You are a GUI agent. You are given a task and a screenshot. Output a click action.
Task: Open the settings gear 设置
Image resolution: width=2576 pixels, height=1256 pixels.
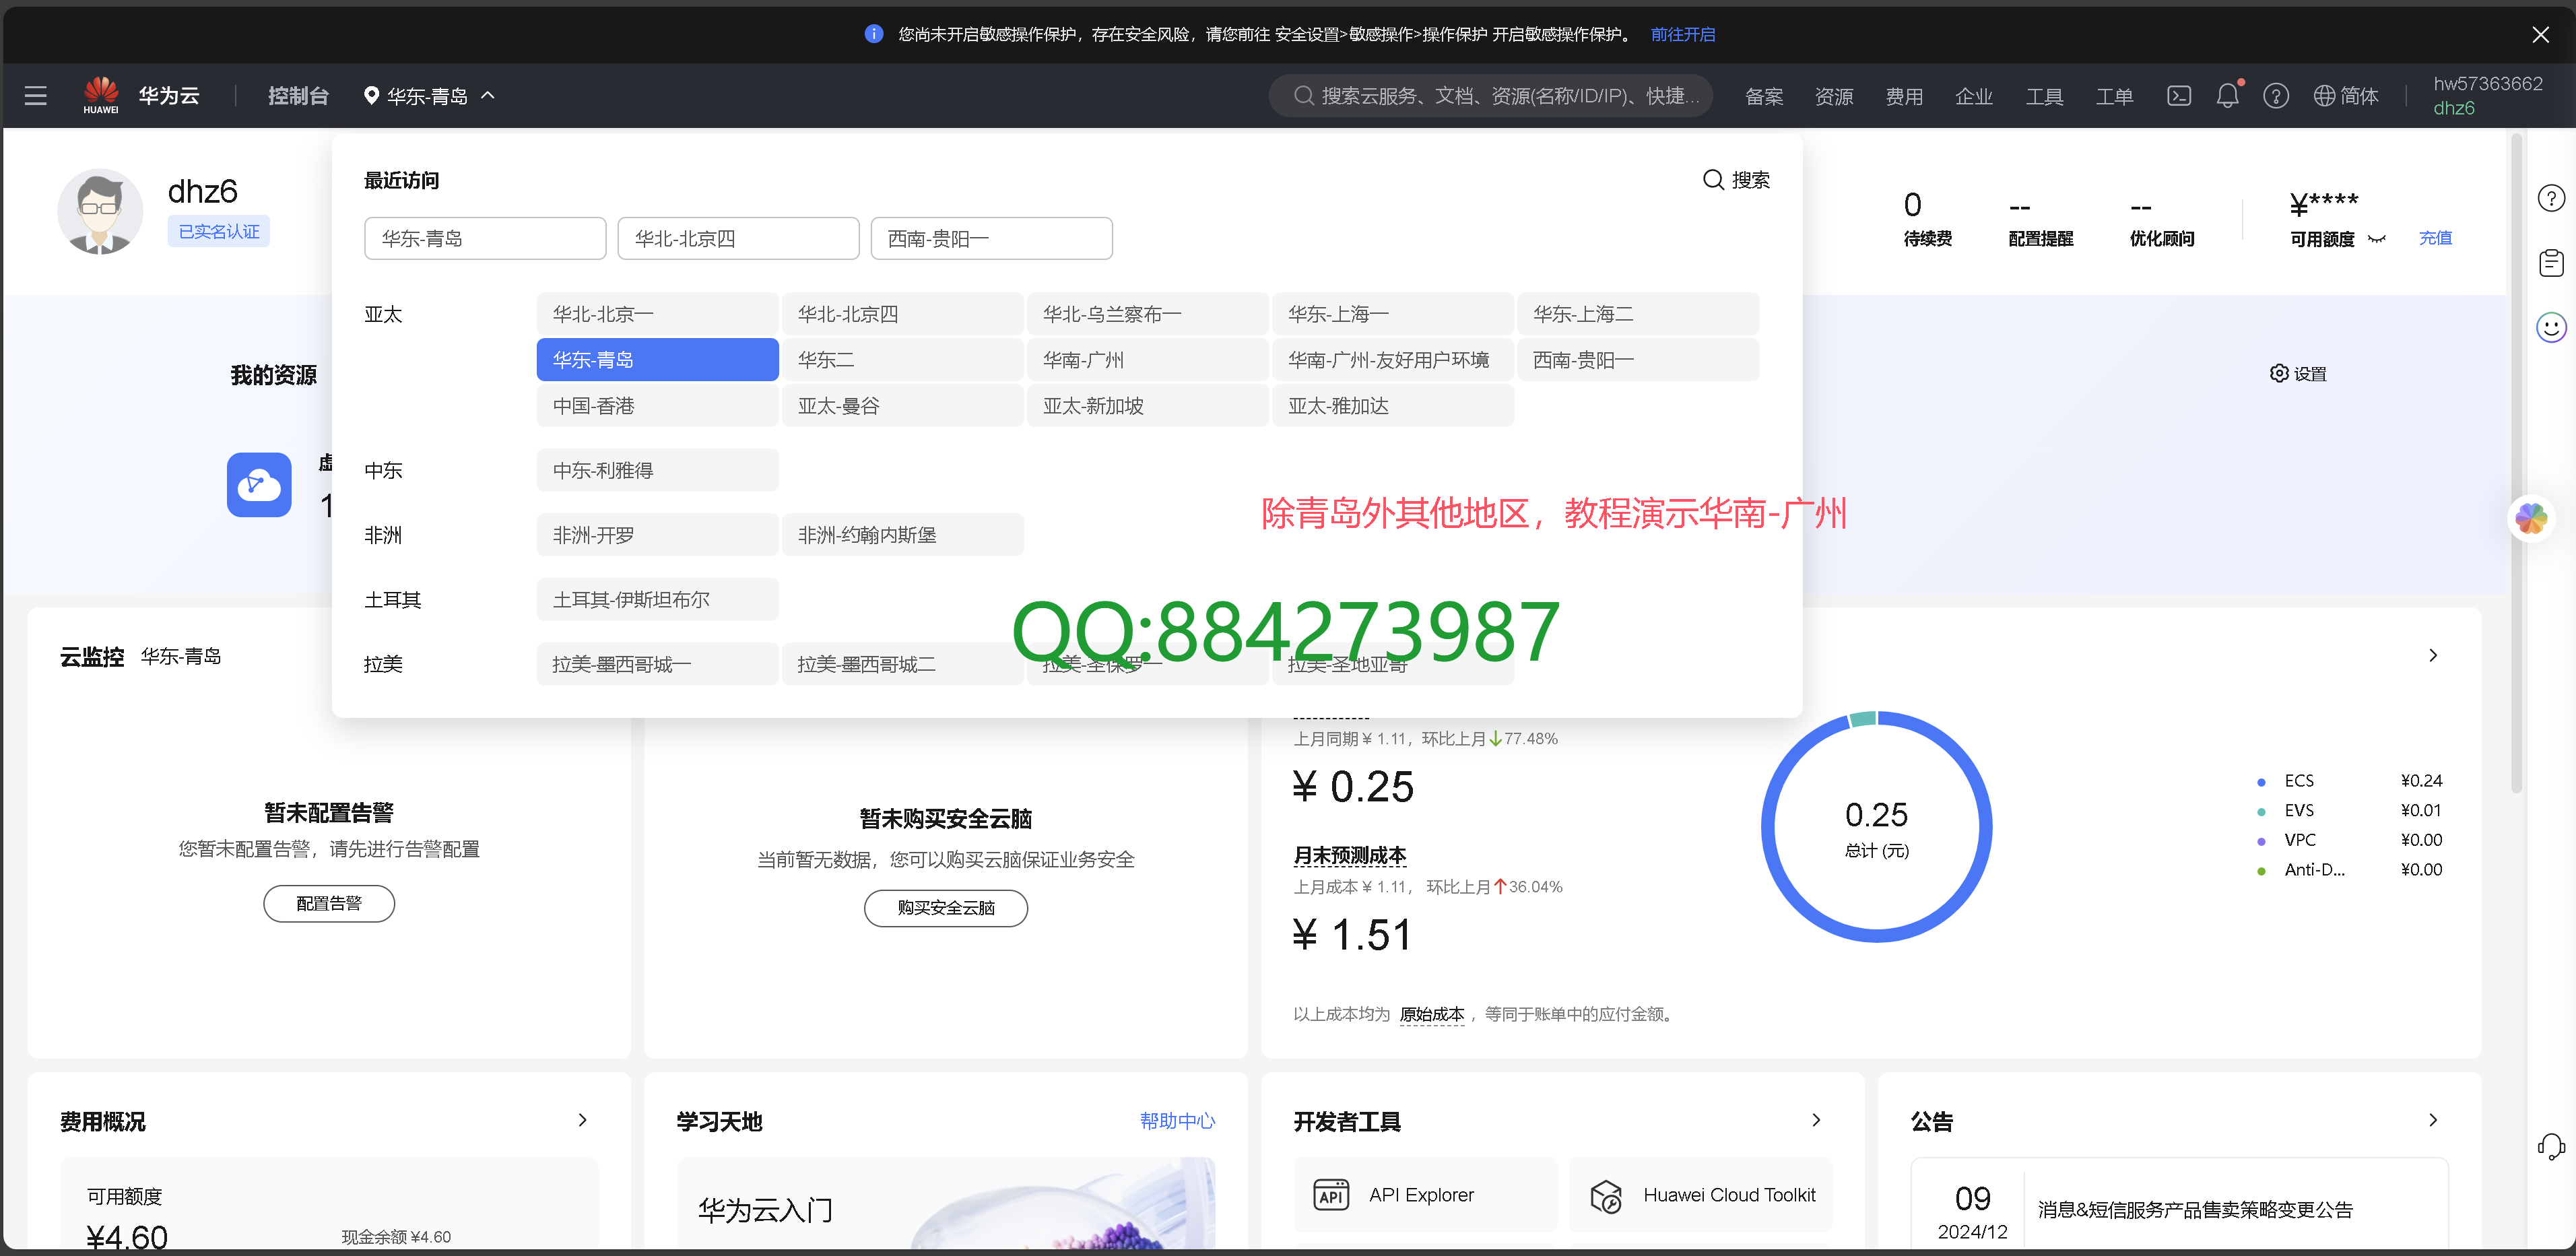2298,374
